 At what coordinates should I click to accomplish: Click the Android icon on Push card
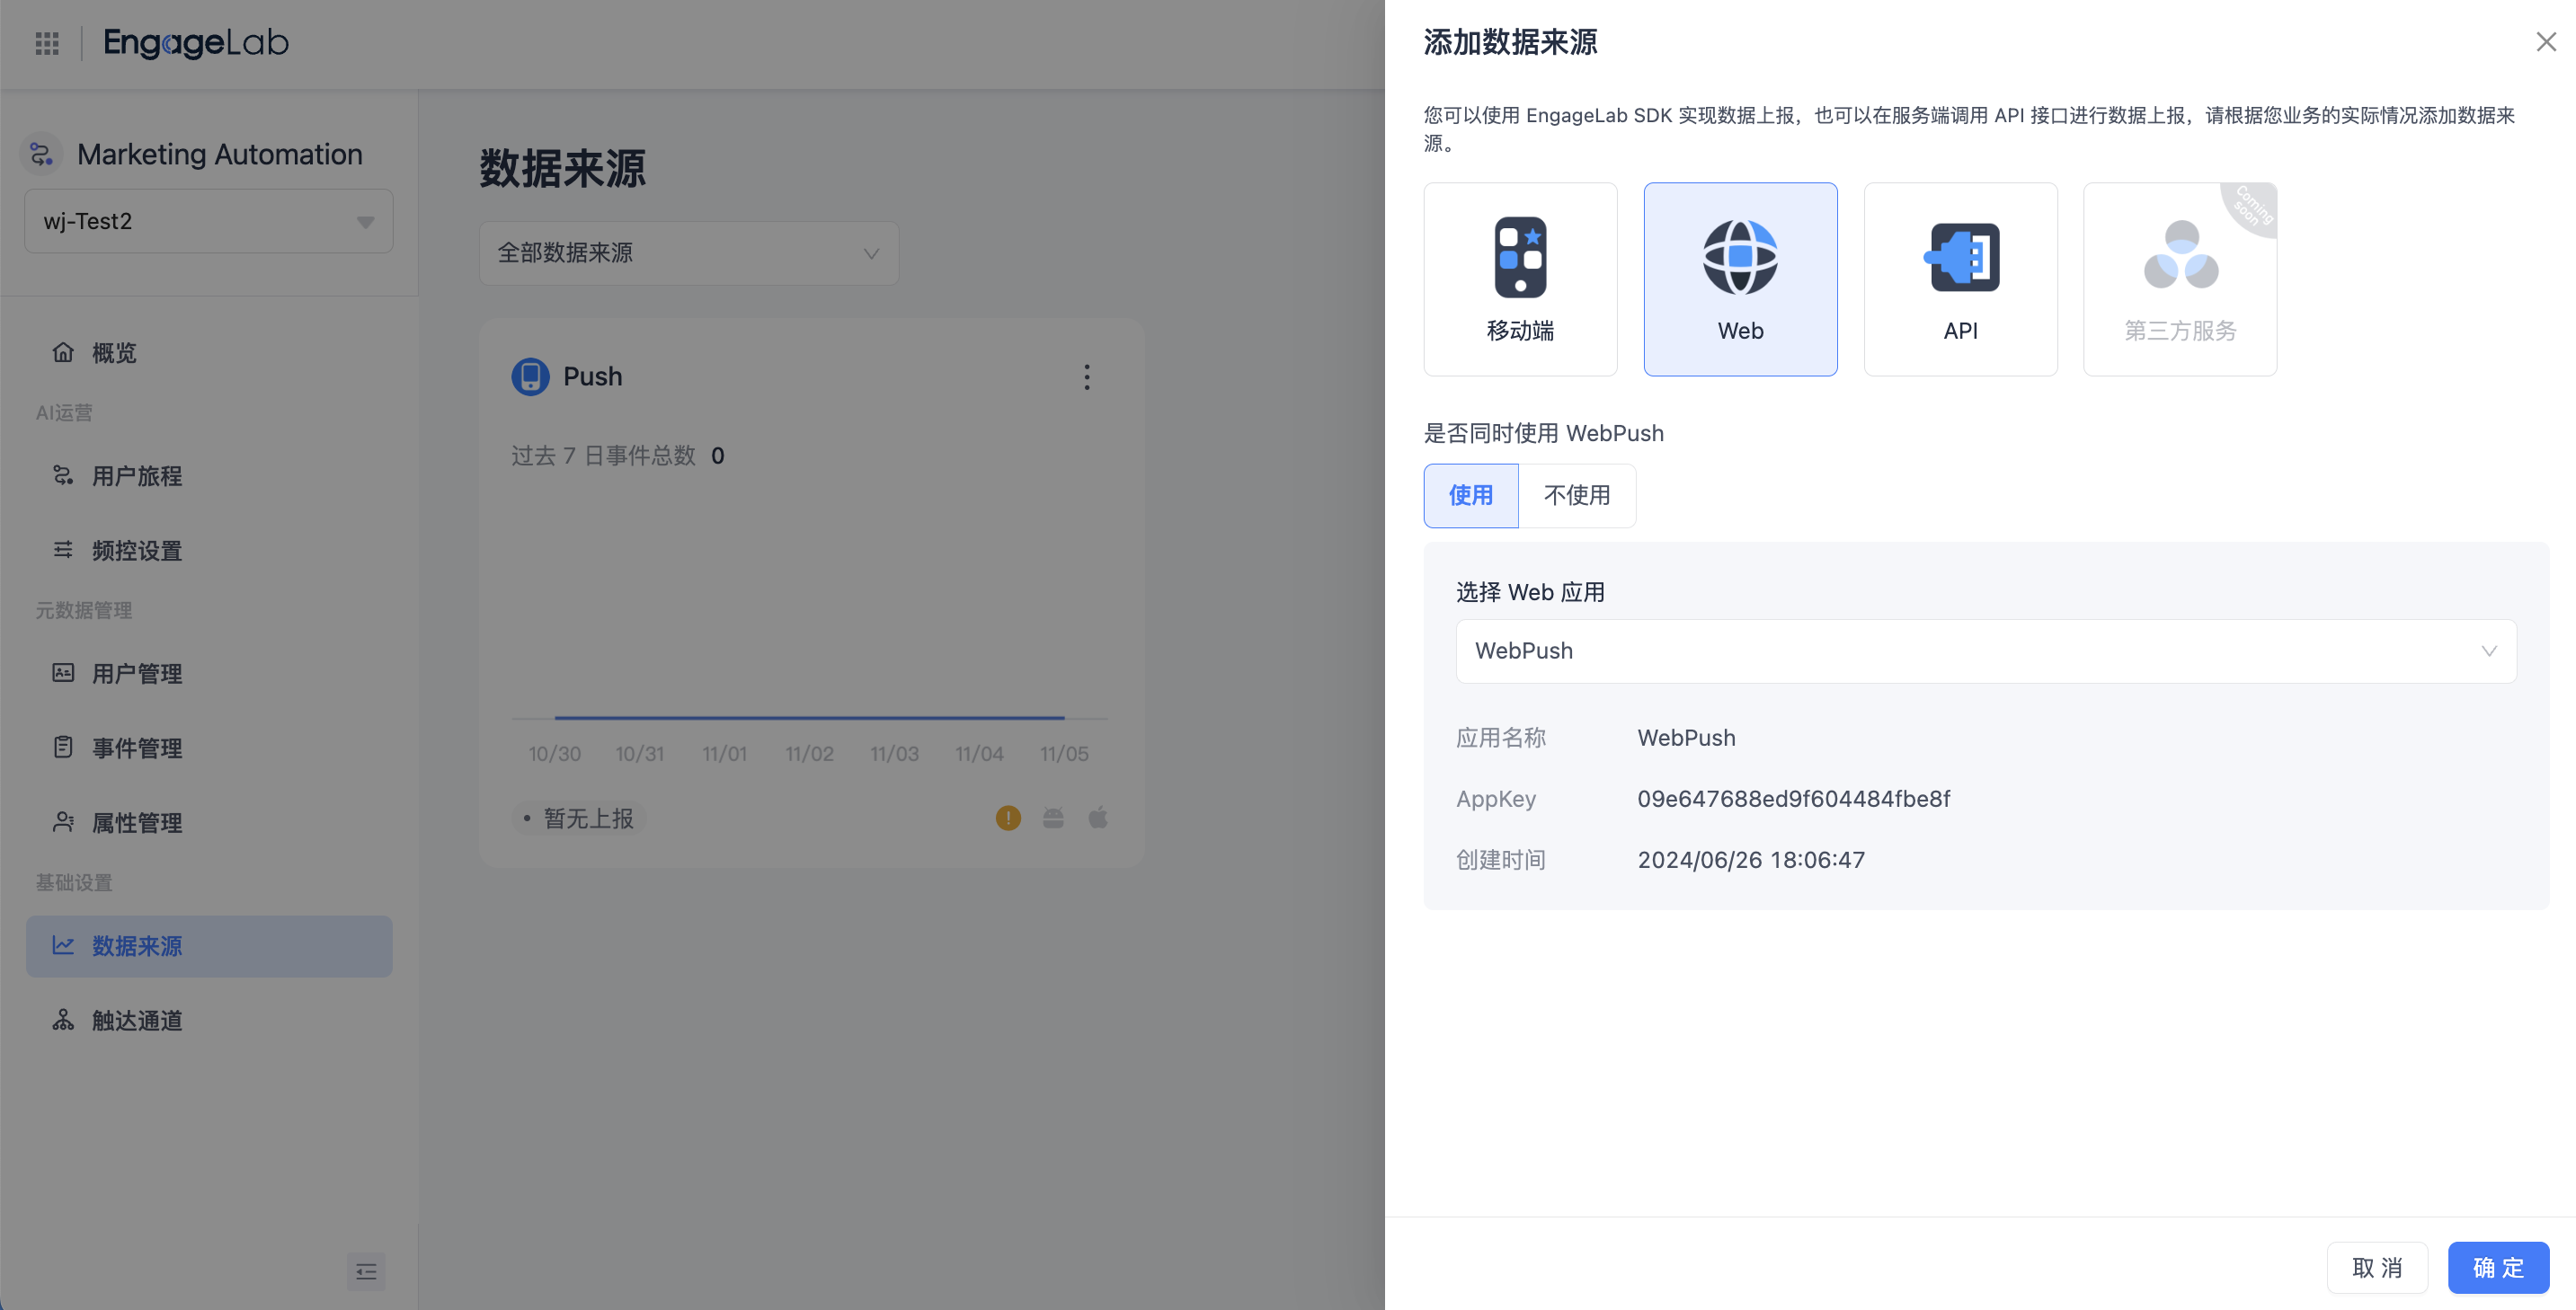(x=1053, y=818)
